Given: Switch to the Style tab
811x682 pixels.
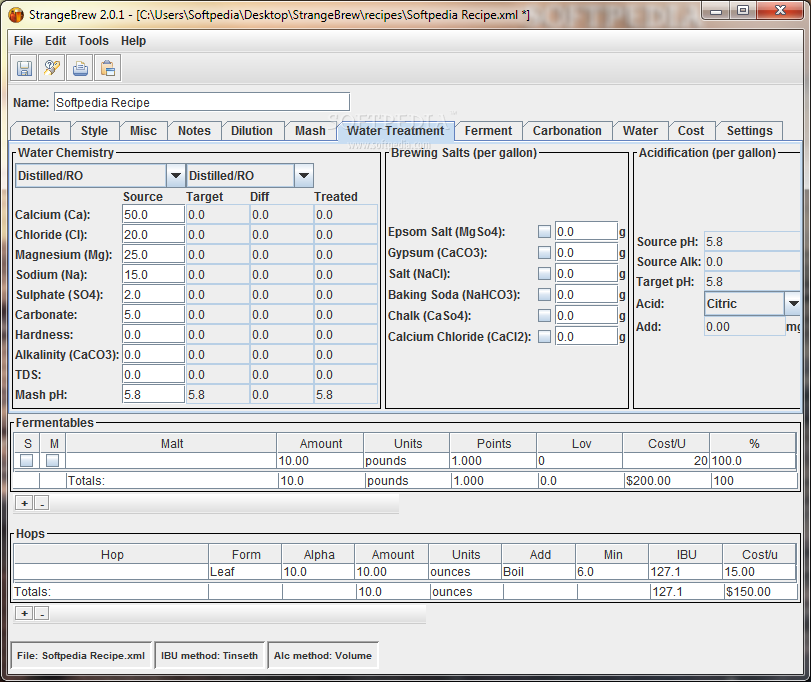Looking at the screenshot, I should coord(94,131).
